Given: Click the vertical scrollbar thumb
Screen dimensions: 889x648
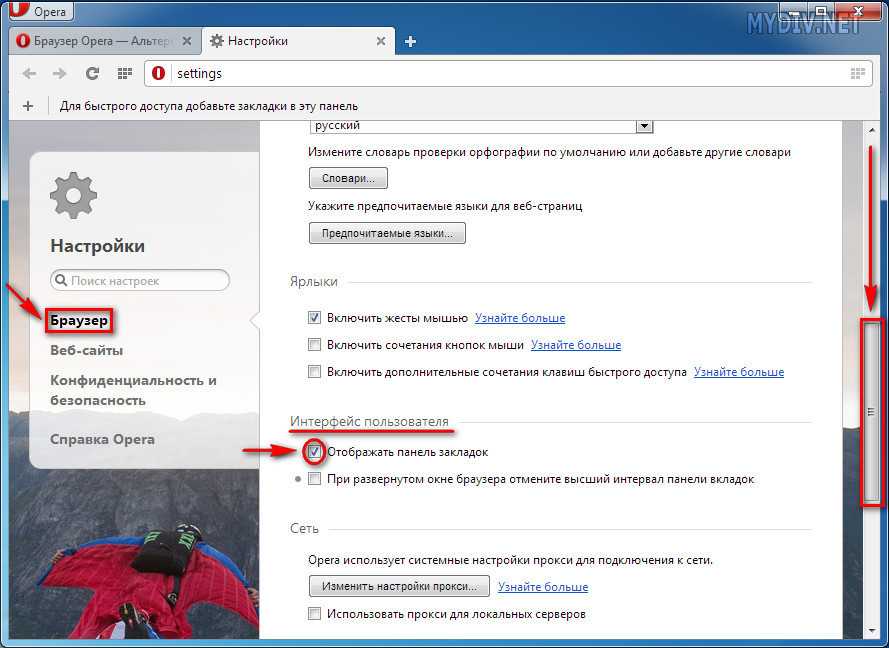Looking at the screenshot, I should point(872,412).
